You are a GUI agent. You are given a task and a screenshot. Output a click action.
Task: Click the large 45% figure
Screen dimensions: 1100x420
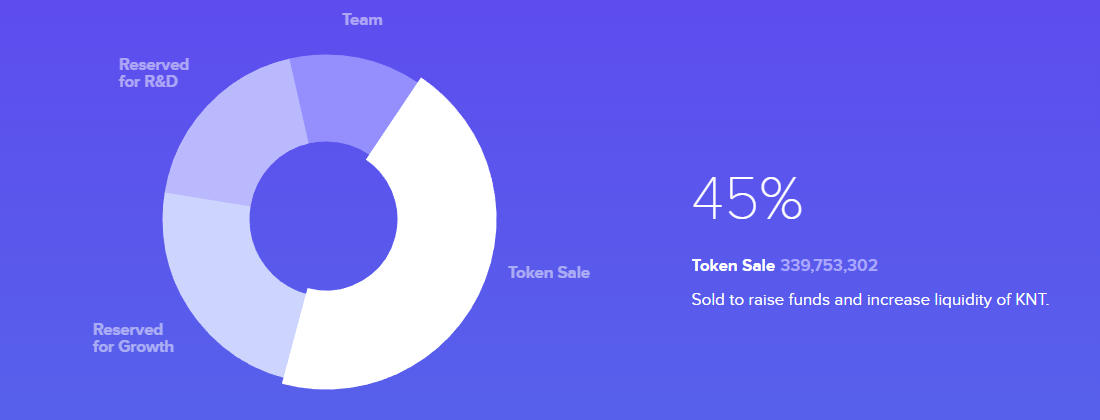pyautogui.click(x=747, y=199)
